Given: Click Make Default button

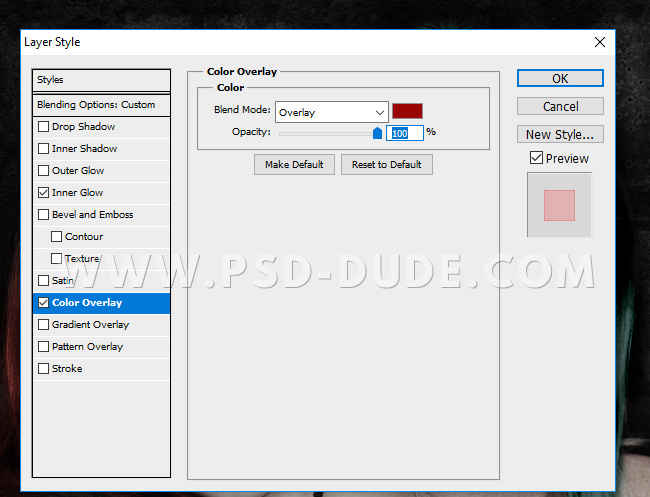Looking at the screenshot, I should [294, 165].
